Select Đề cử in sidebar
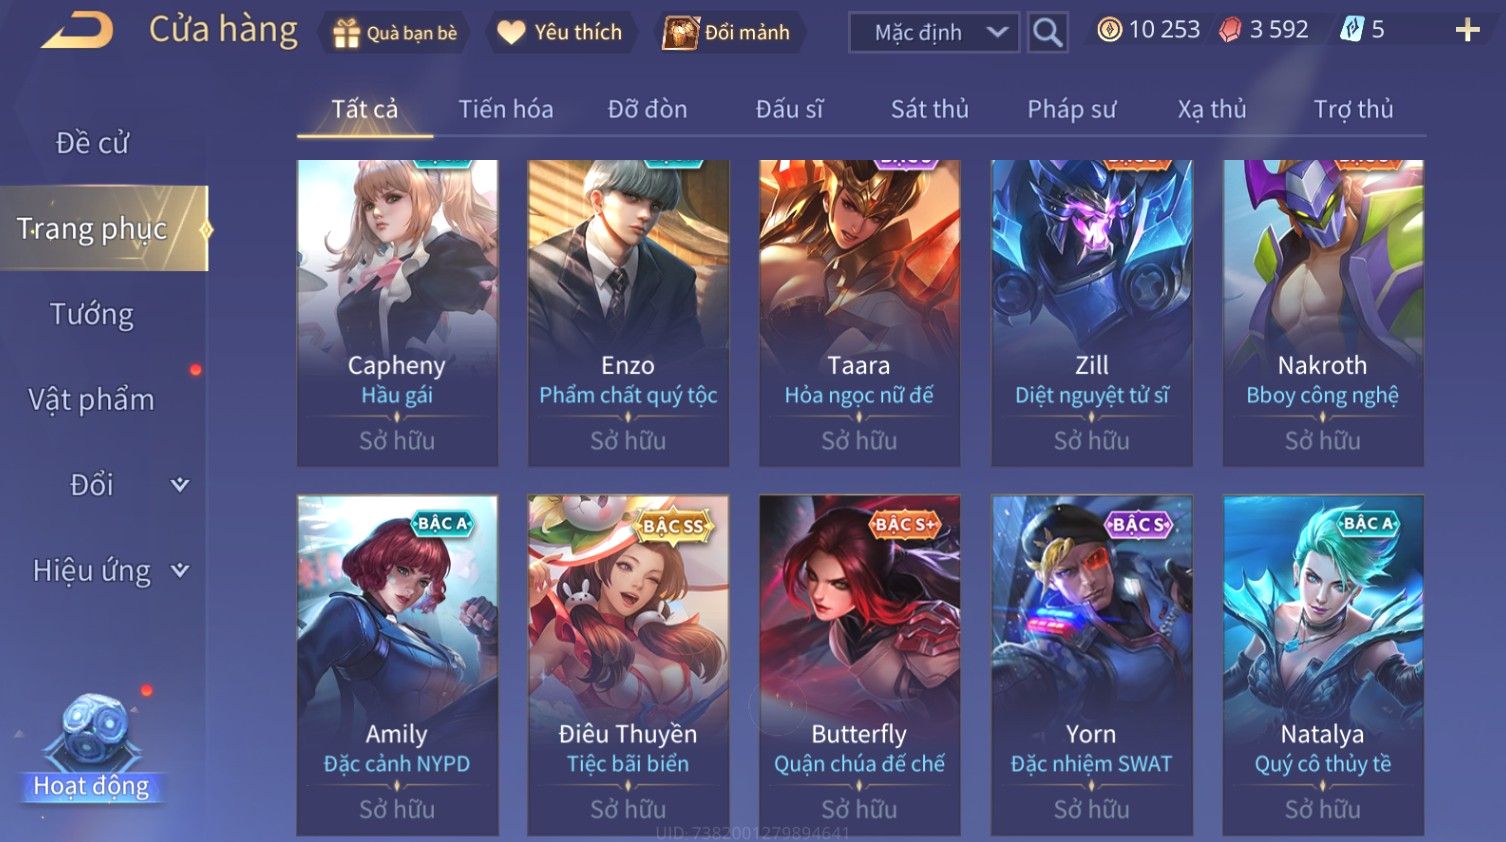 [x=92, y=143]
